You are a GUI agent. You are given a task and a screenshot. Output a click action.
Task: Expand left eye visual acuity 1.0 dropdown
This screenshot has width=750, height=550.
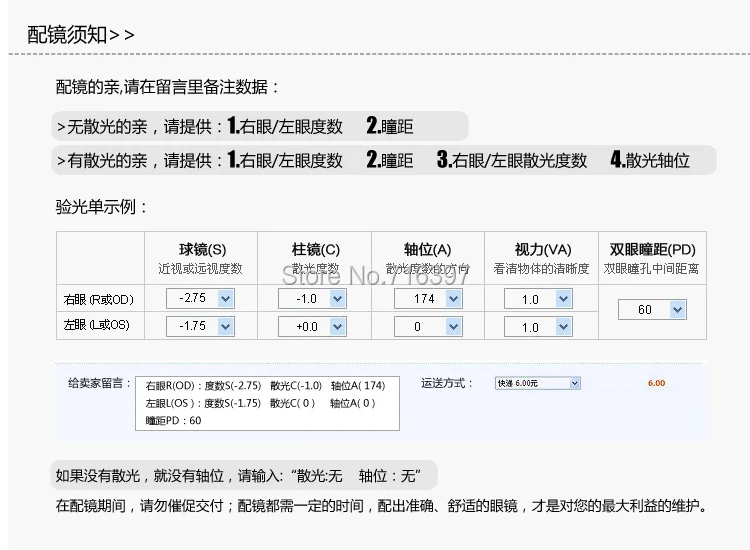tap(538, 327)
